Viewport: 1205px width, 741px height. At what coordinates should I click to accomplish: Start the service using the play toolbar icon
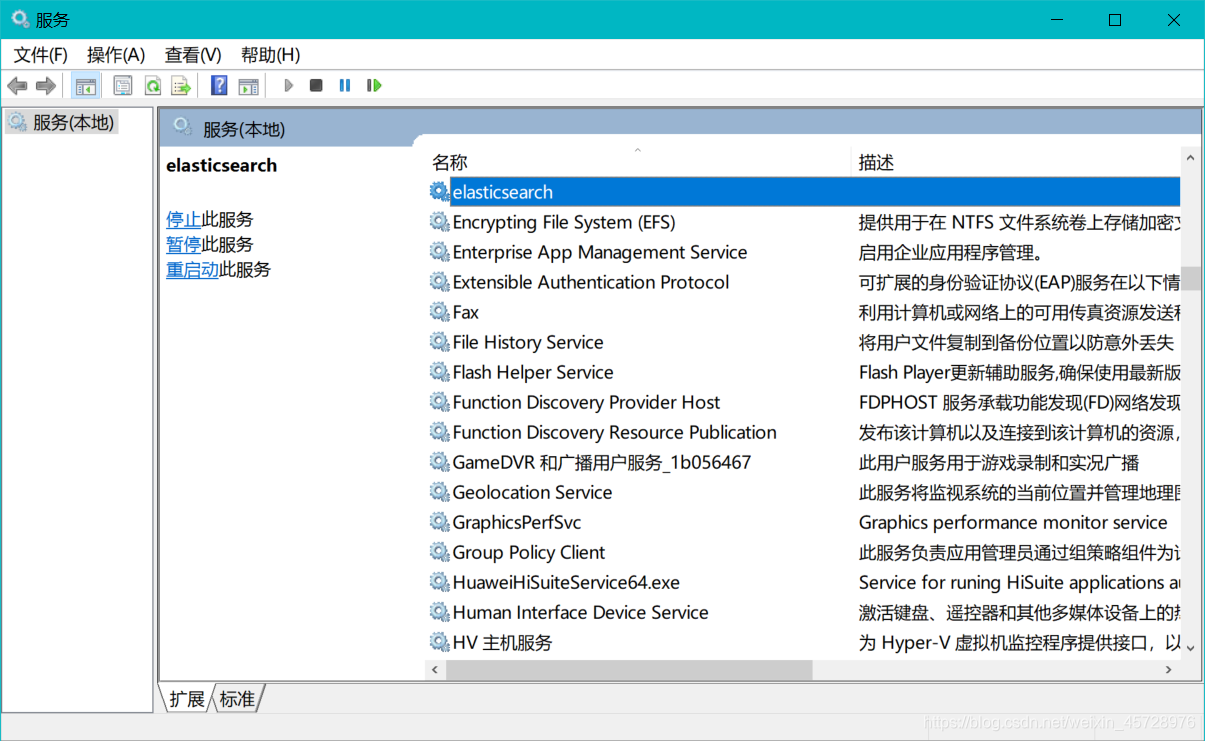288,85
